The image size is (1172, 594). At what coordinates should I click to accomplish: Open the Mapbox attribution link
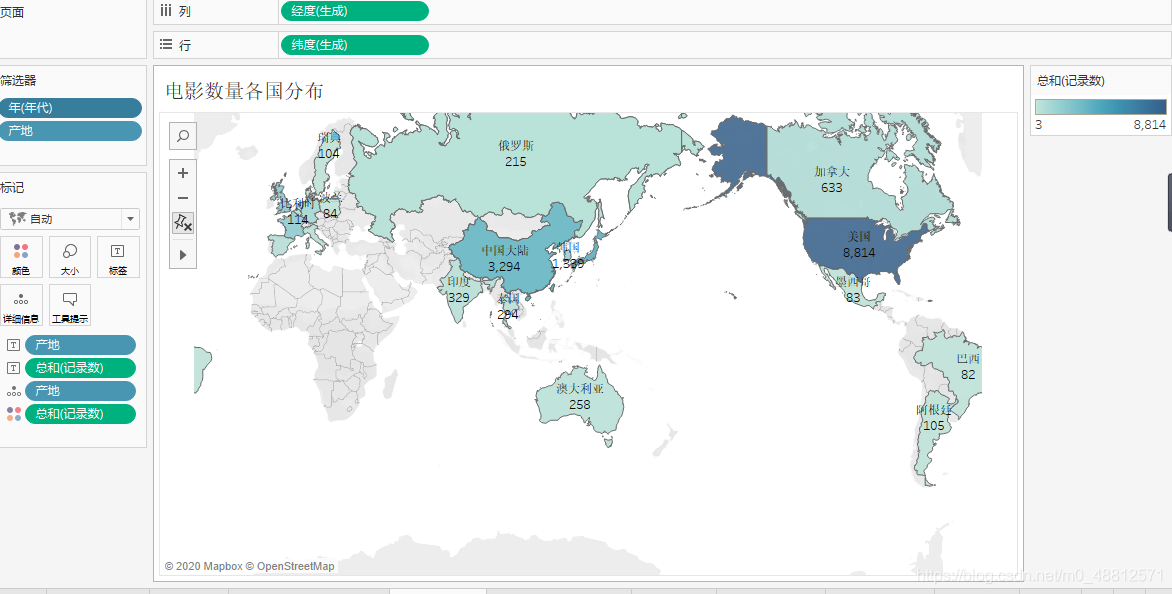204,566
